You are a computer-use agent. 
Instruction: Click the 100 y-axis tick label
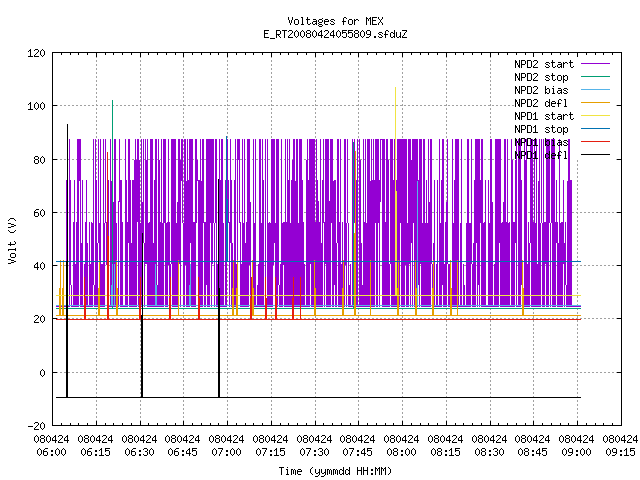click(x=36, y=107)
